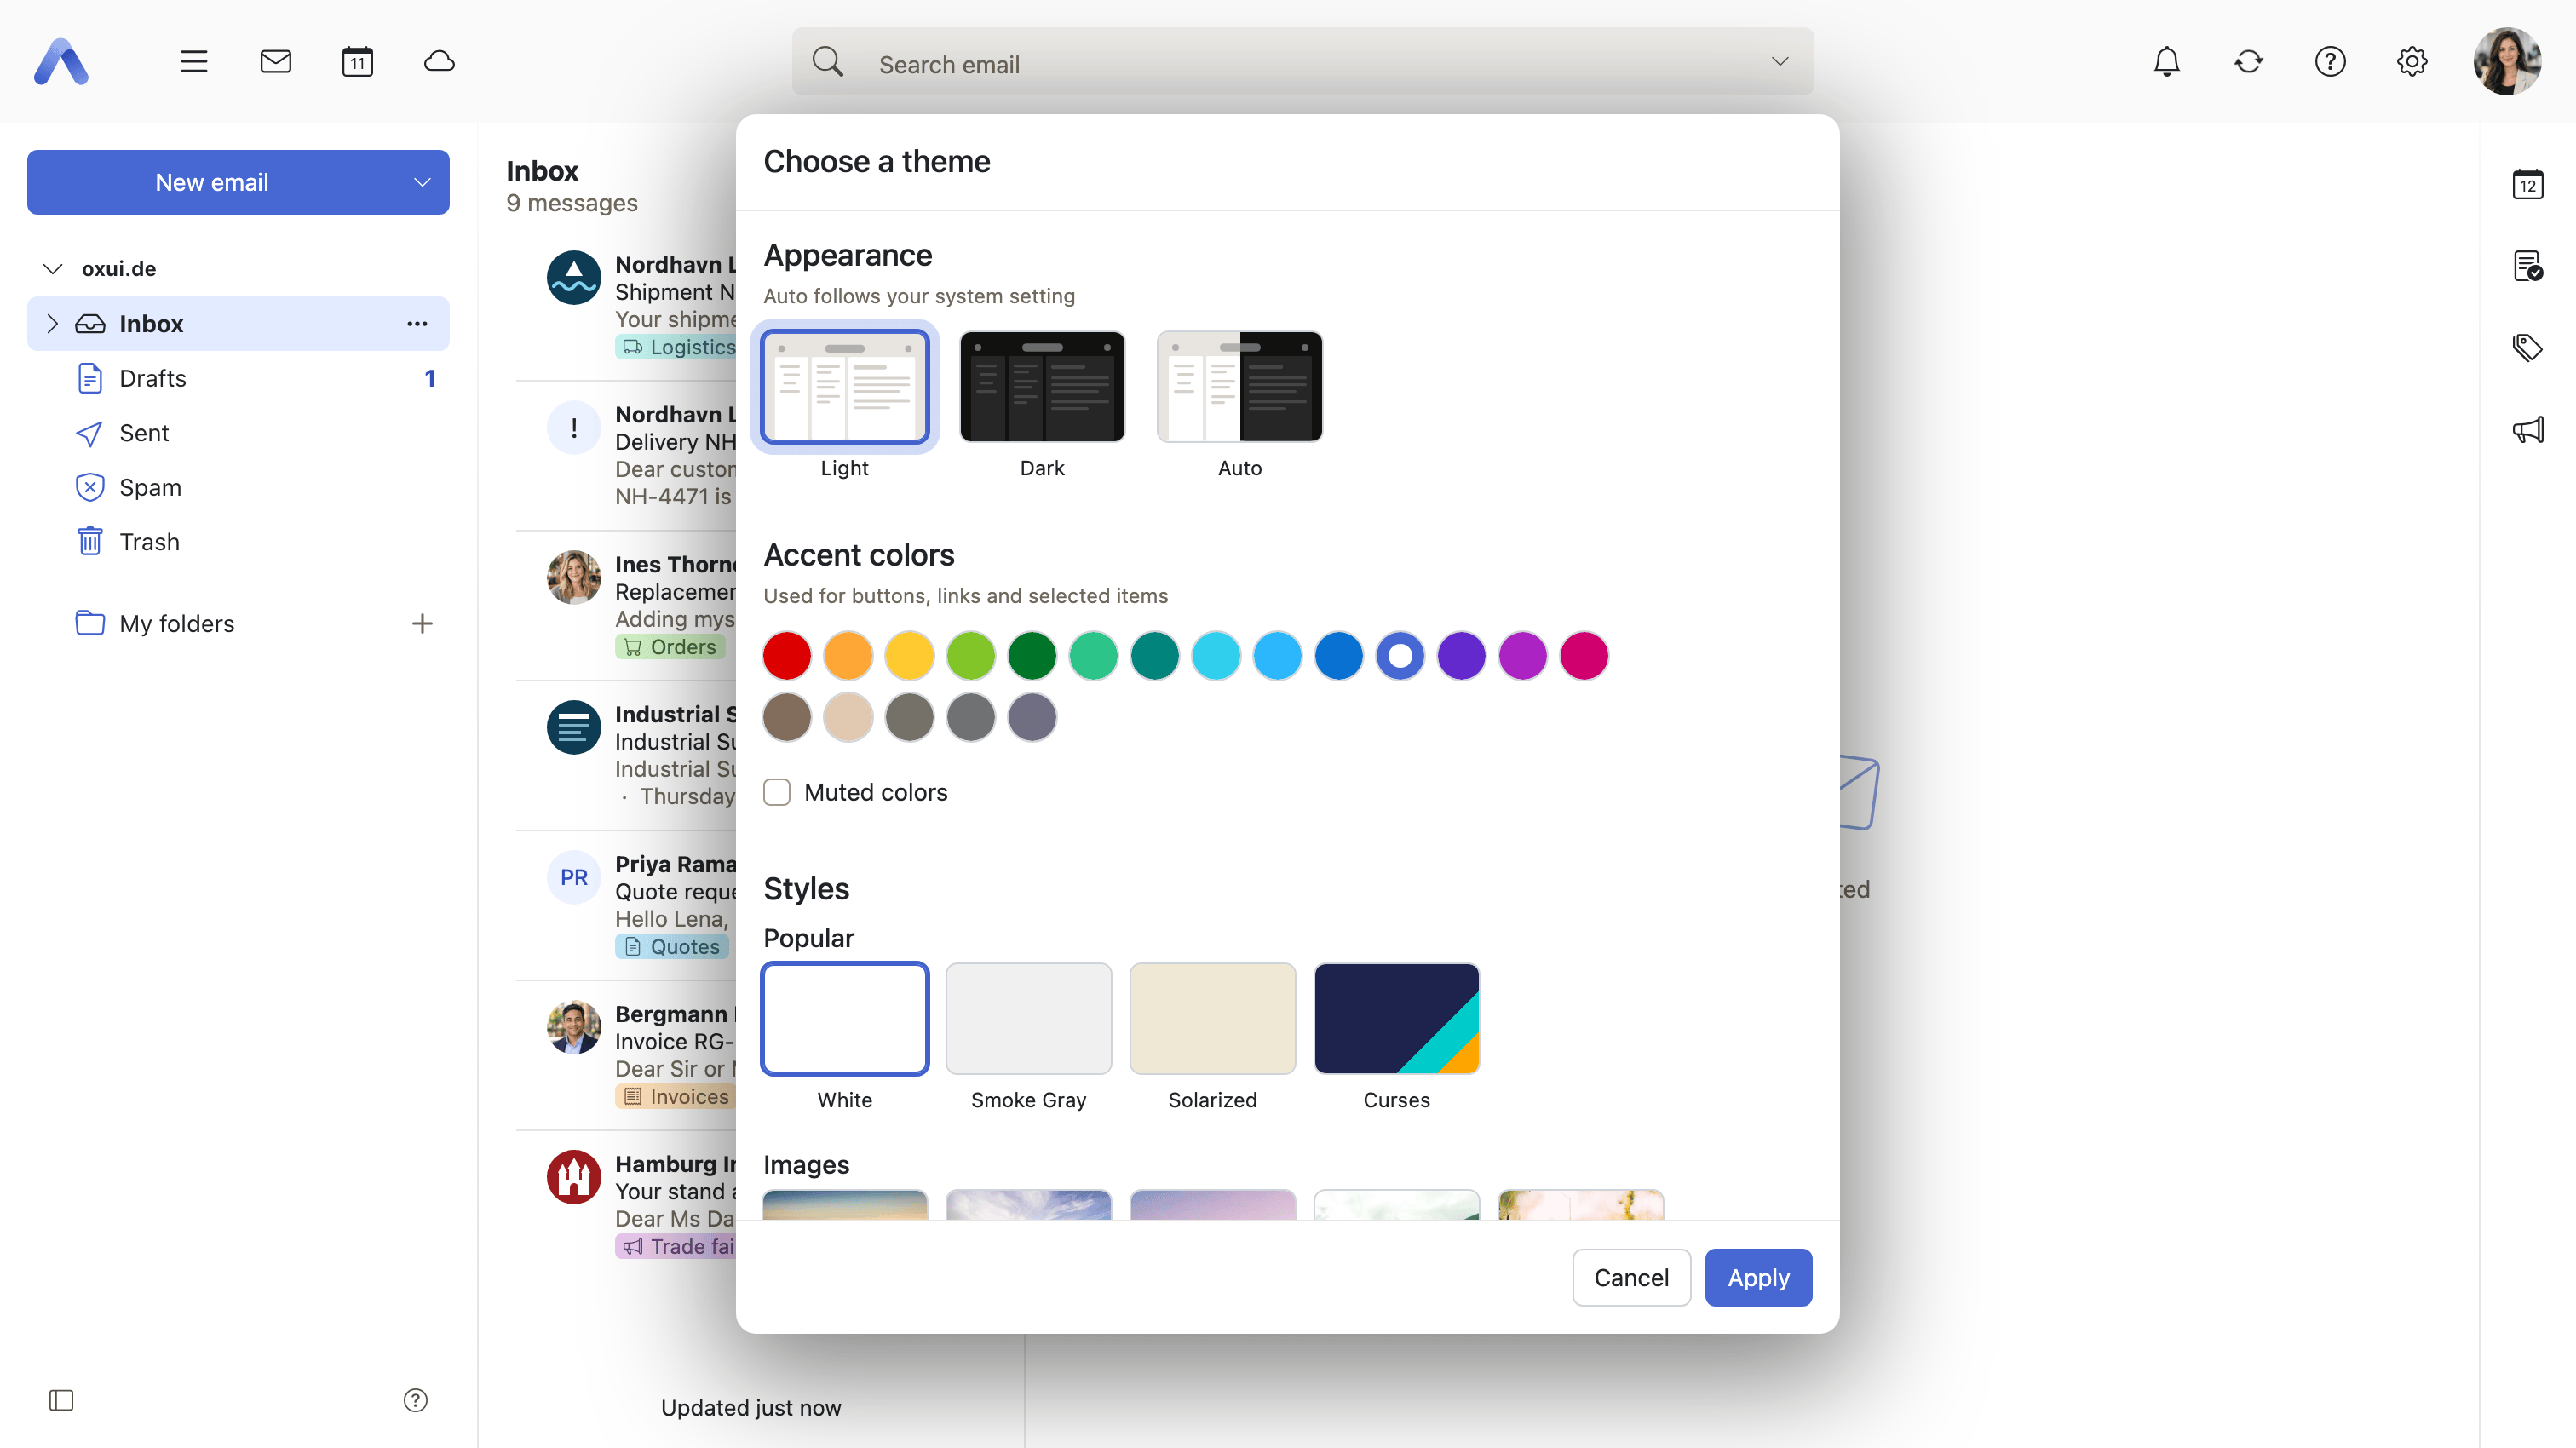Select the White style thumbnail
Screen dimensions: 2576x1448
[x=845, y=1019]
